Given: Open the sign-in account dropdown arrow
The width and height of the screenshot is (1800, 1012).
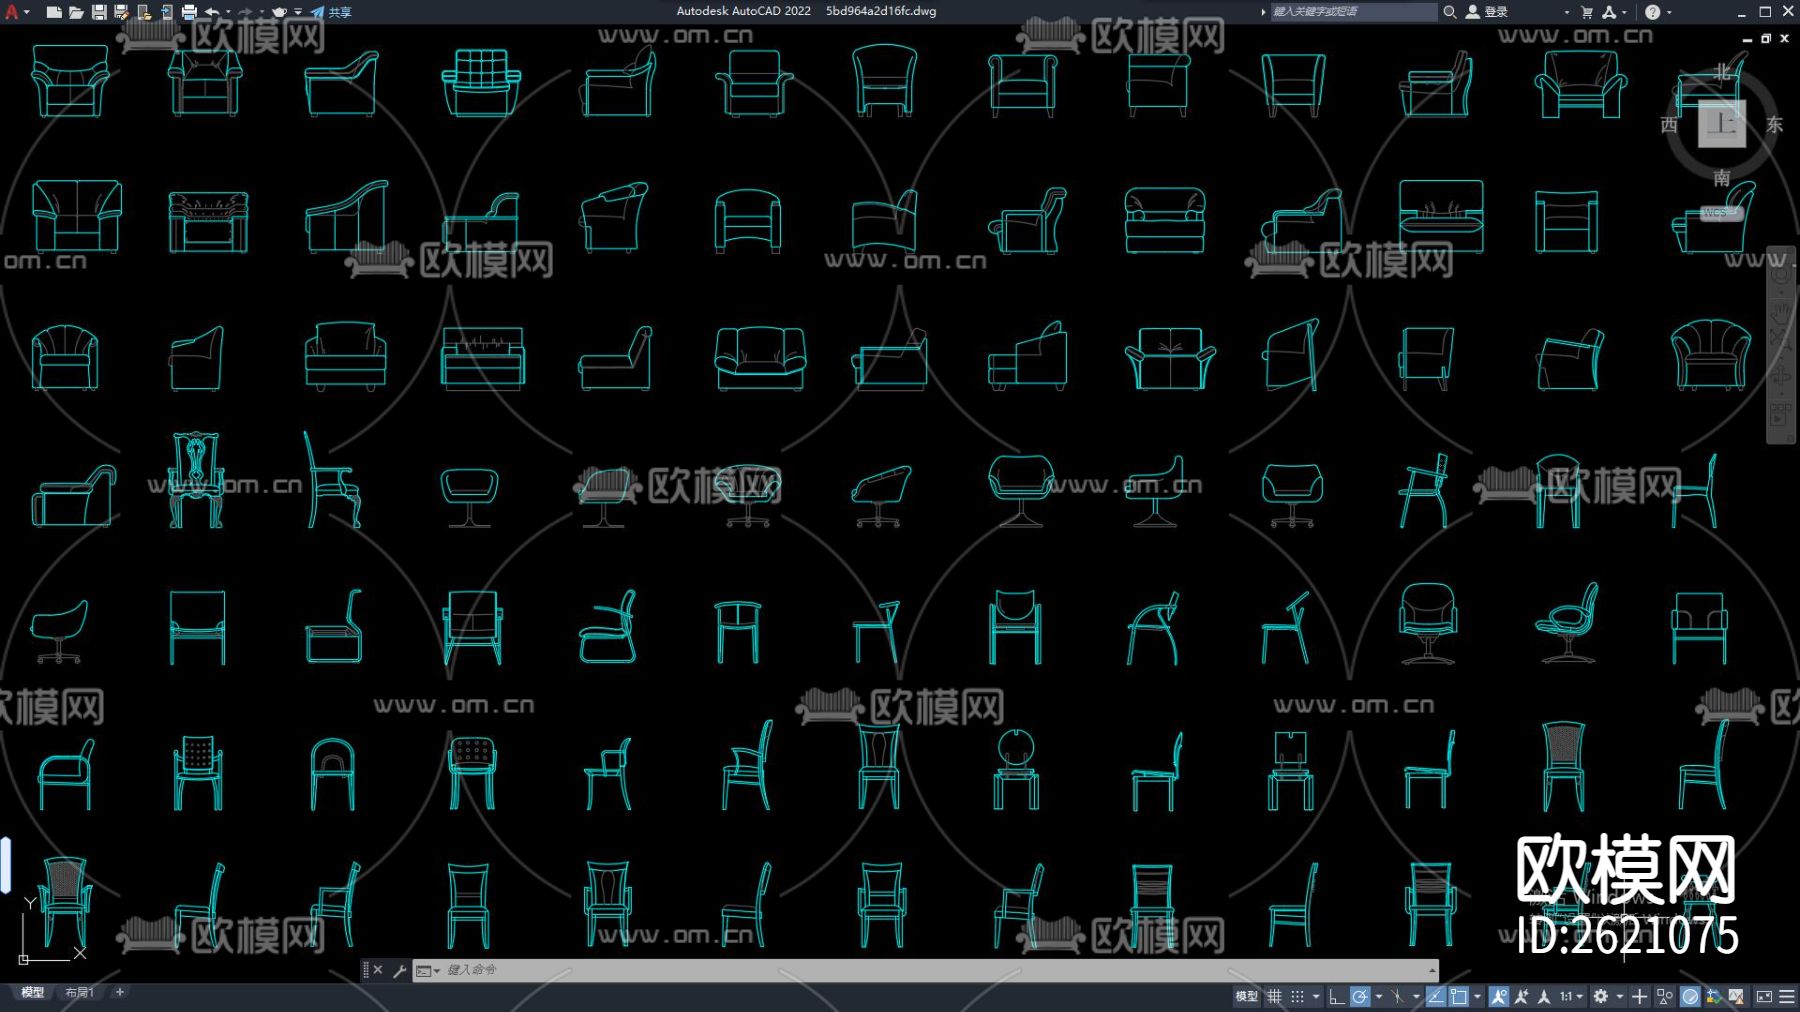Looking at the screenshot, I should (1566, 12).
